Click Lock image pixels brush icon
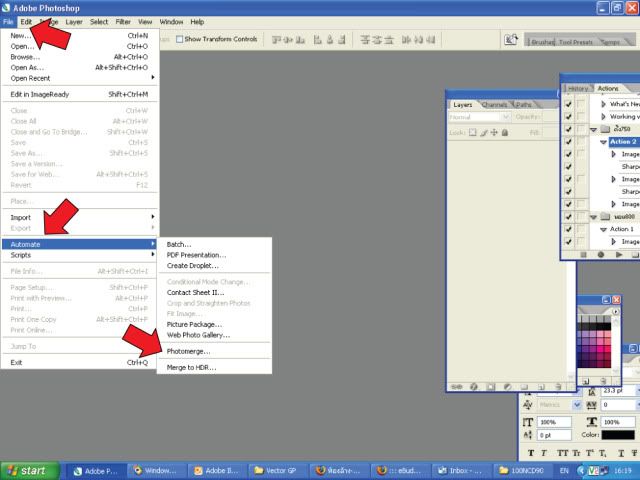Screen dimensions: 640x480 (x=484, y=132)
